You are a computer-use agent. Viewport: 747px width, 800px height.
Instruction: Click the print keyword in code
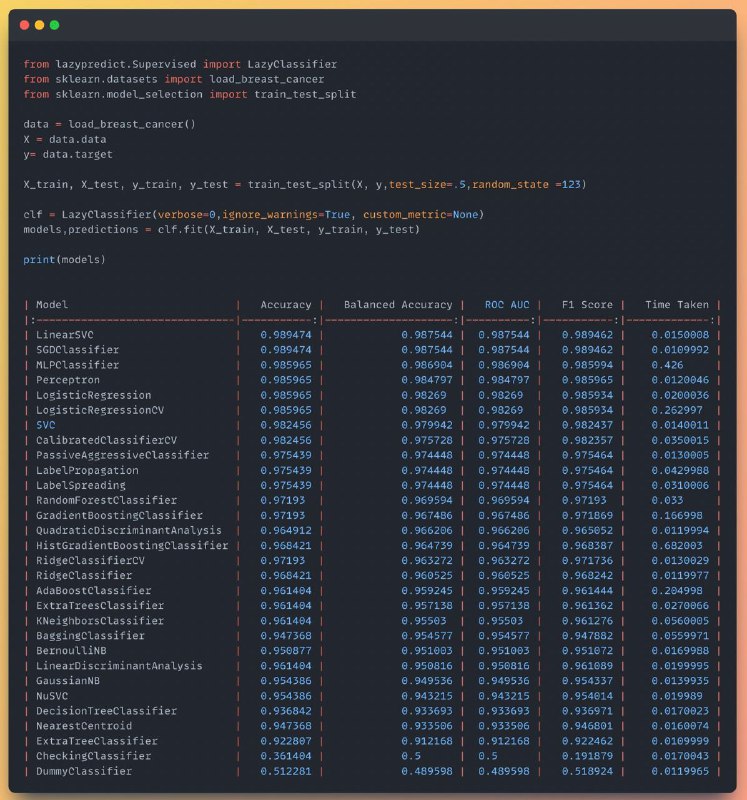point(39,259)
